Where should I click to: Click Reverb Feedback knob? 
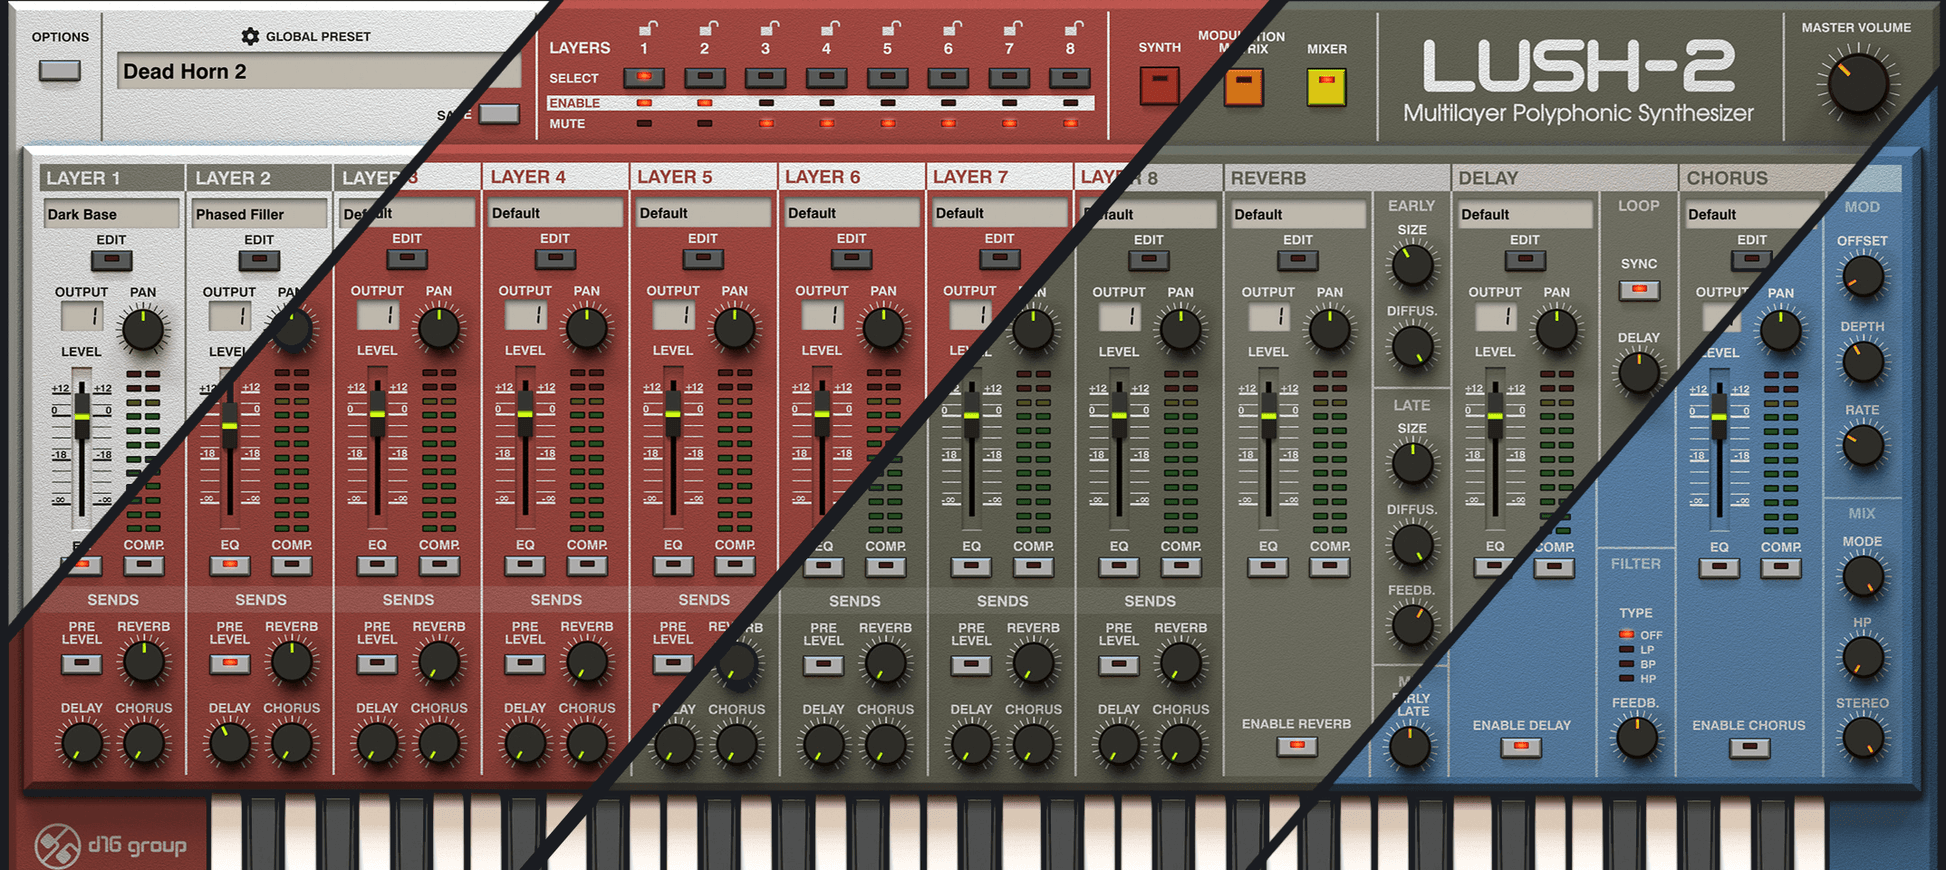(1412, 626)
